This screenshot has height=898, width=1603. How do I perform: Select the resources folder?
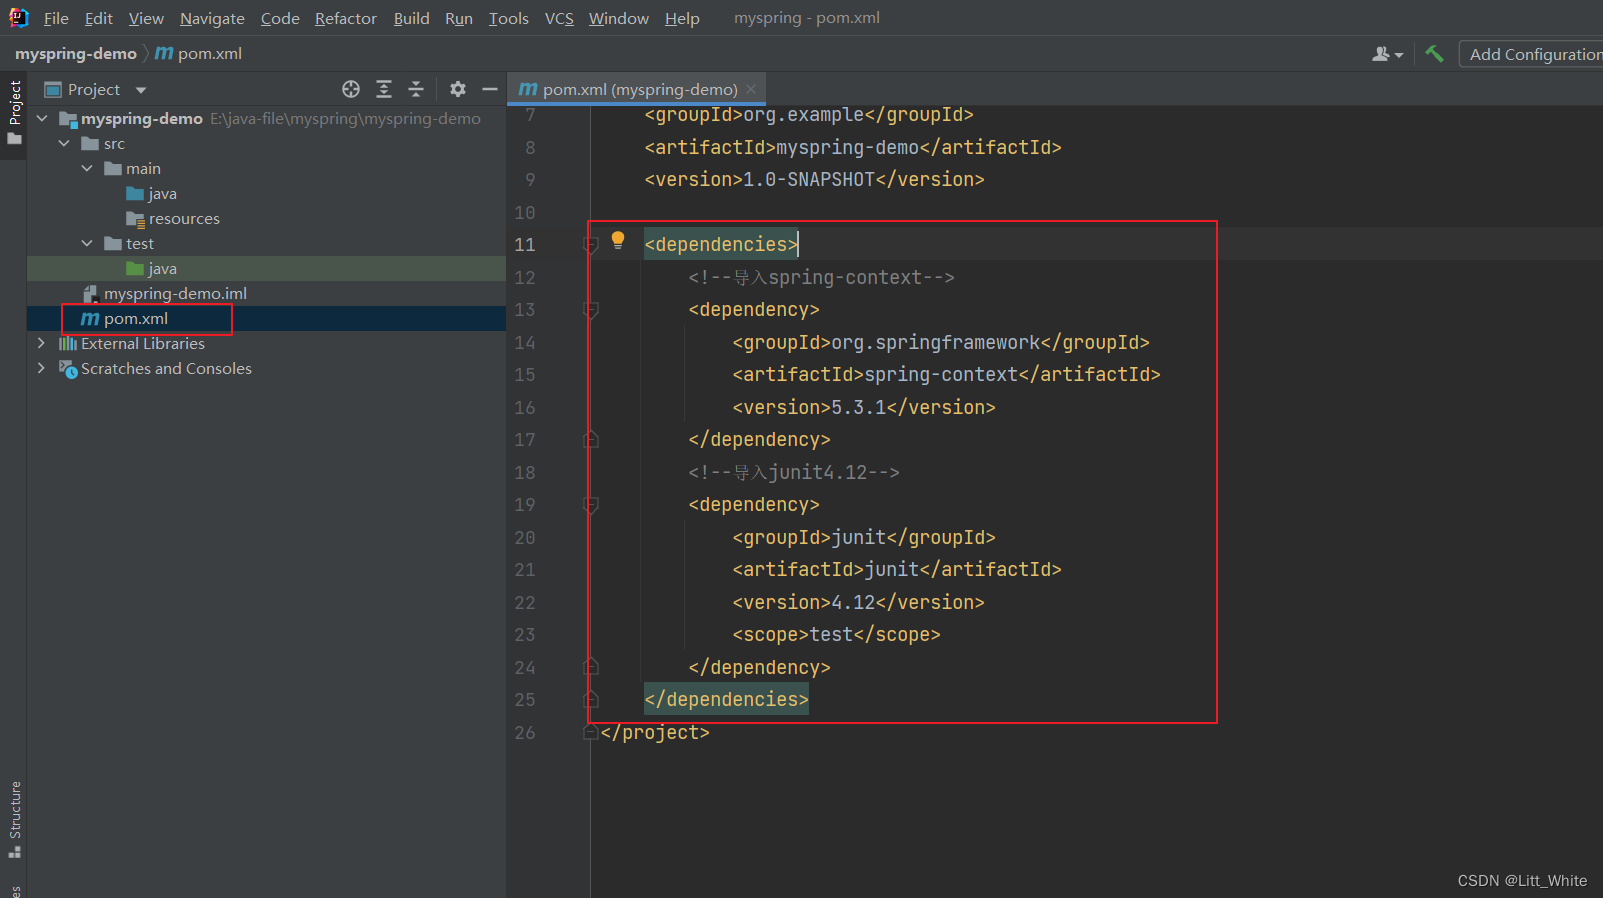[x=173, y=219]
